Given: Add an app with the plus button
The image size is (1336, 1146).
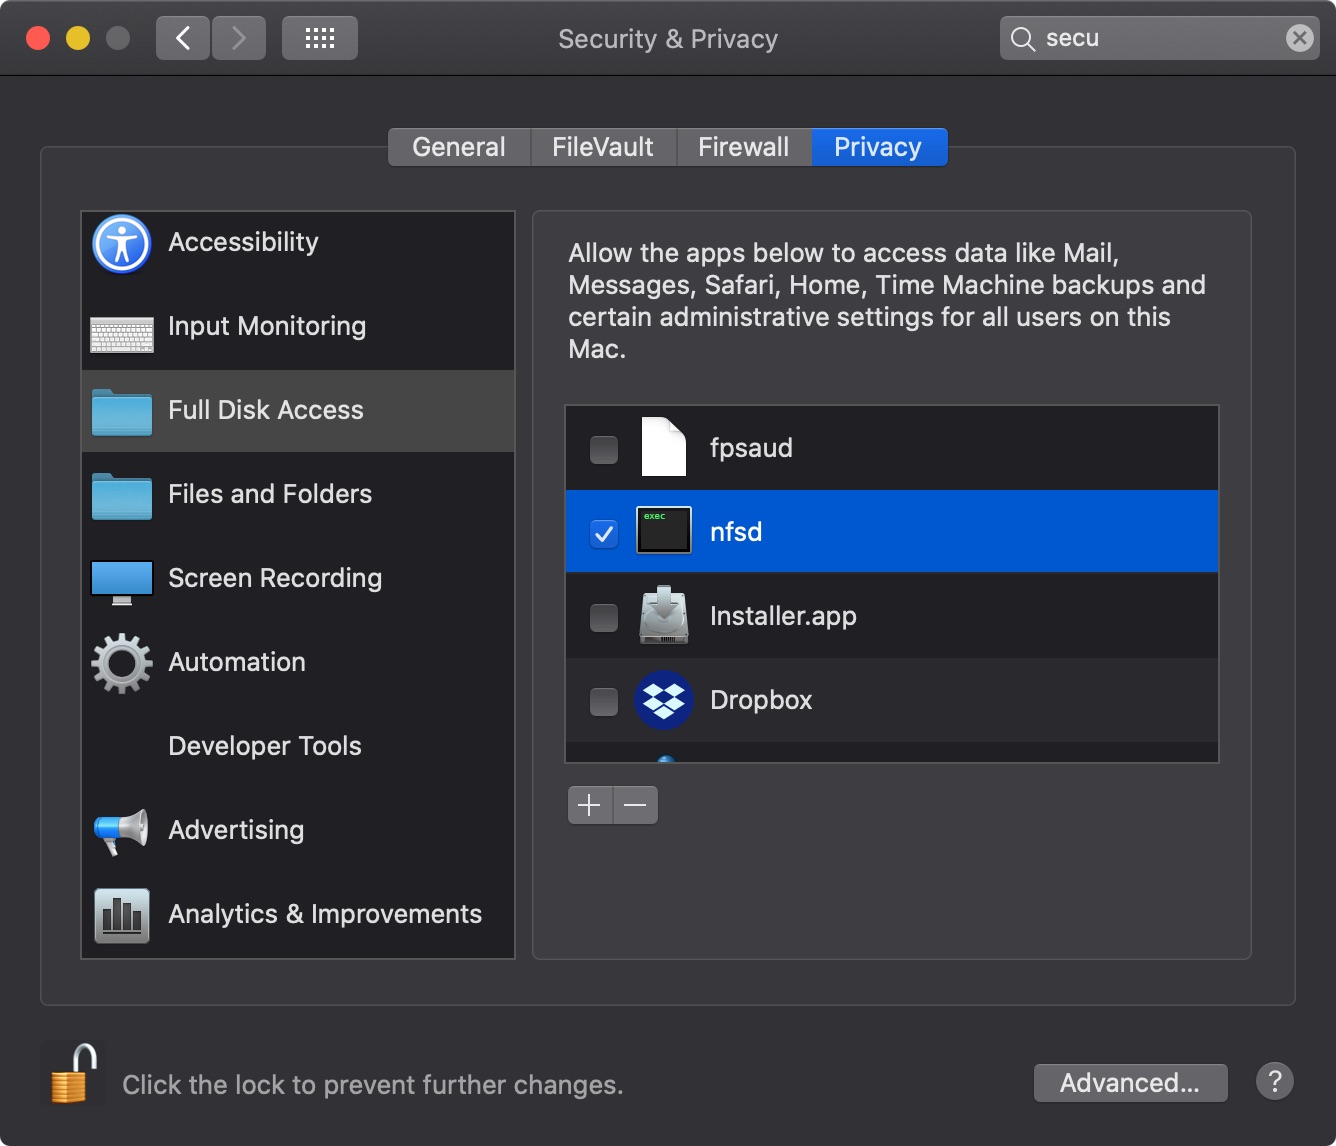Looking at the screenshot, I should [590, 805].
